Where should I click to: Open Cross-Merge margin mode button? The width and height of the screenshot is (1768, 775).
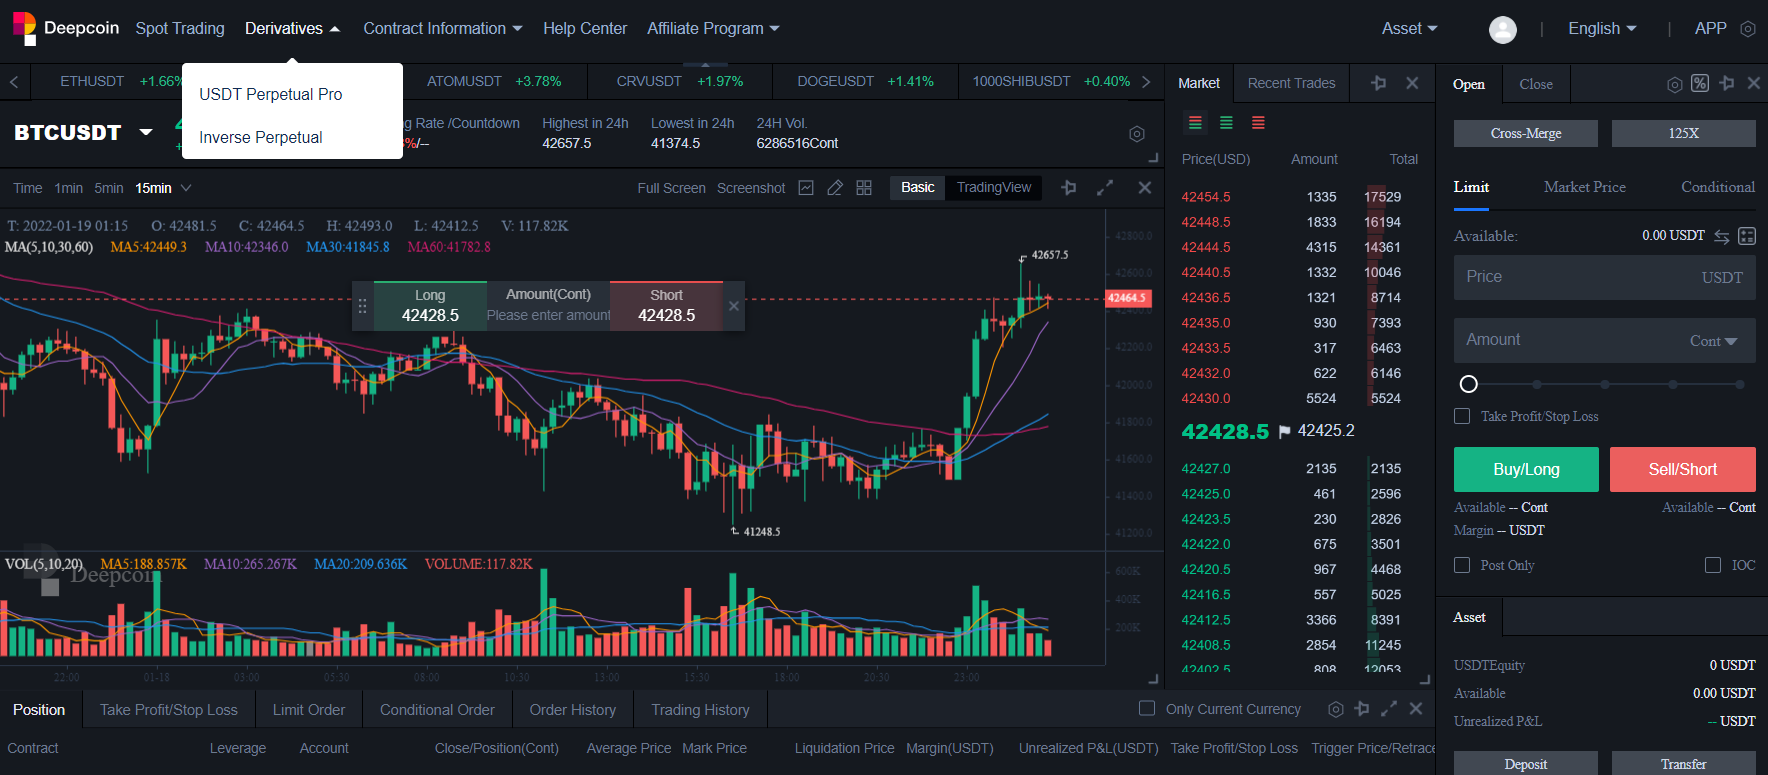(1526, 133)
